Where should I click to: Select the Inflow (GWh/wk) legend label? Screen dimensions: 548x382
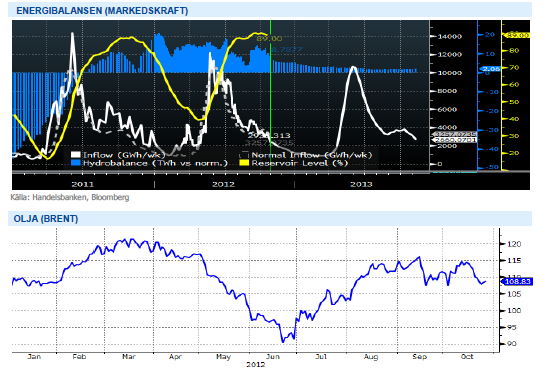[124, 155]
